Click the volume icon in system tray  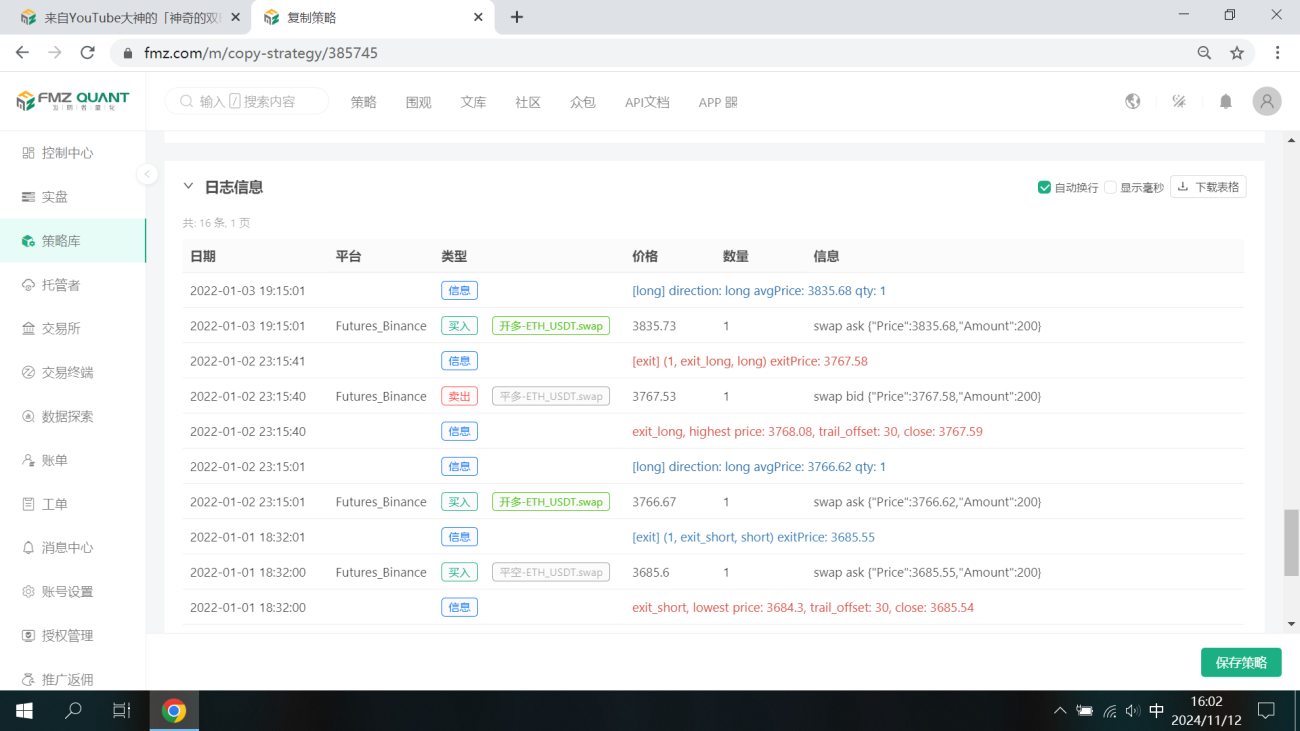pos(1133,711)
